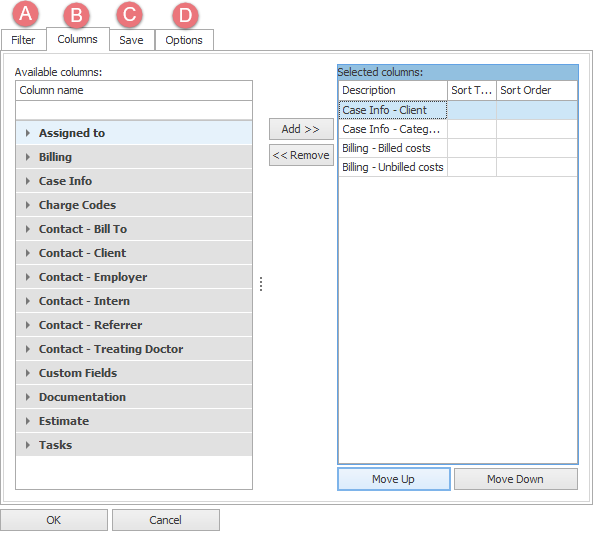The height and width of the screenshot is (534, 596).
Task: Click the << Remove button
Action: (301, 155)
